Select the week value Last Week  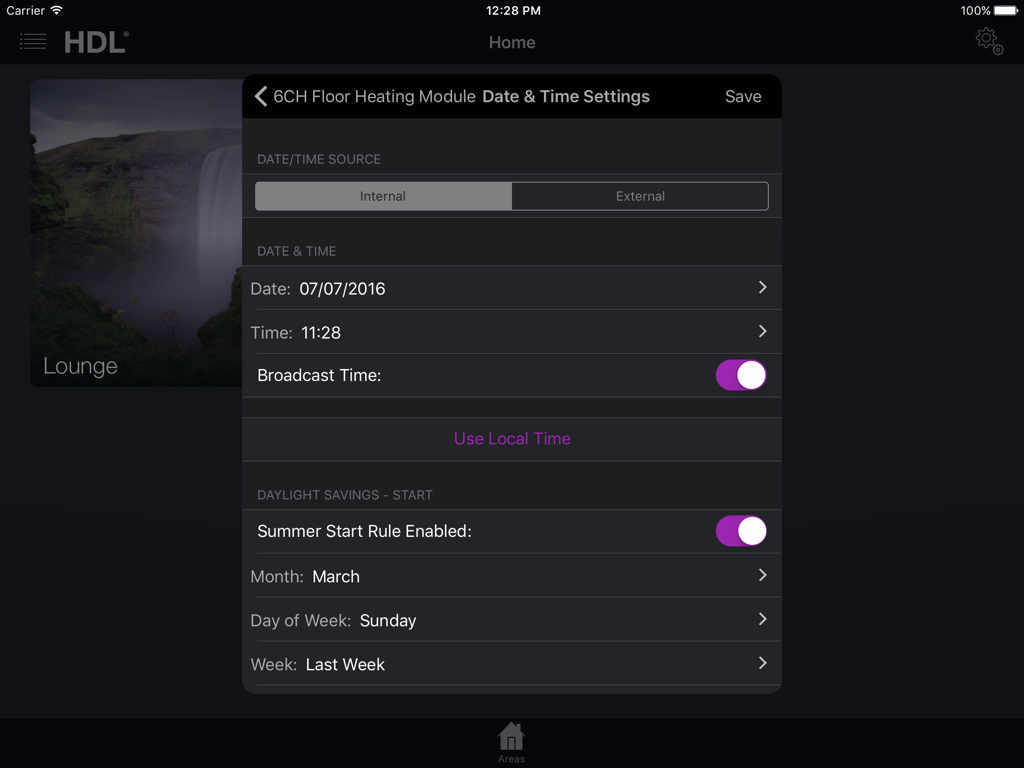tap(345, 664)
